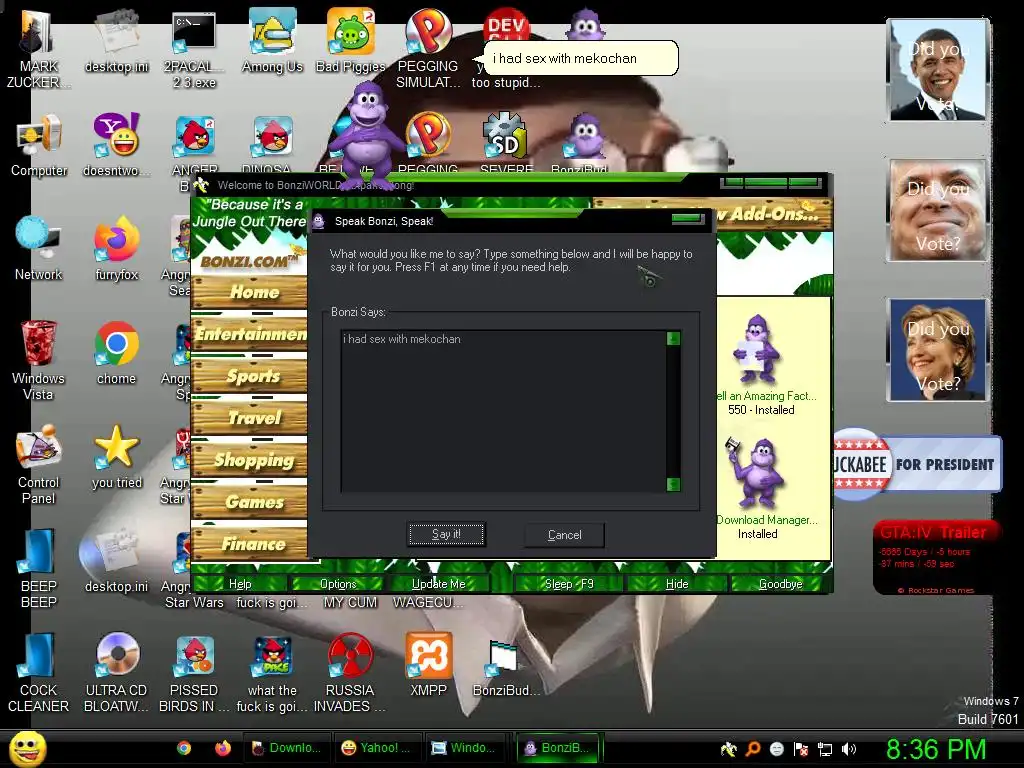Click the Bonzi Says scrollbar up arrow

coord(673,338)
